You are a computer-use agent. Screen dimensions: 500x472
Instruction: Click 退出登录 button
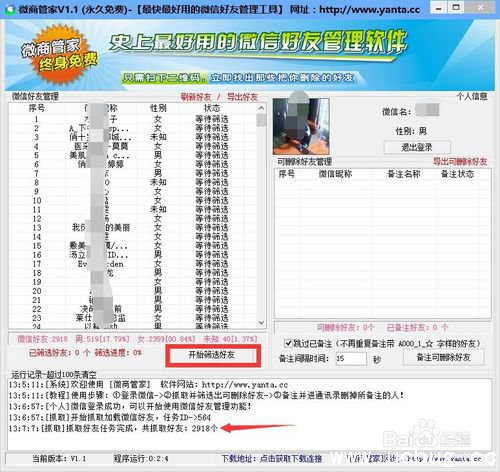tap(417, 147)
